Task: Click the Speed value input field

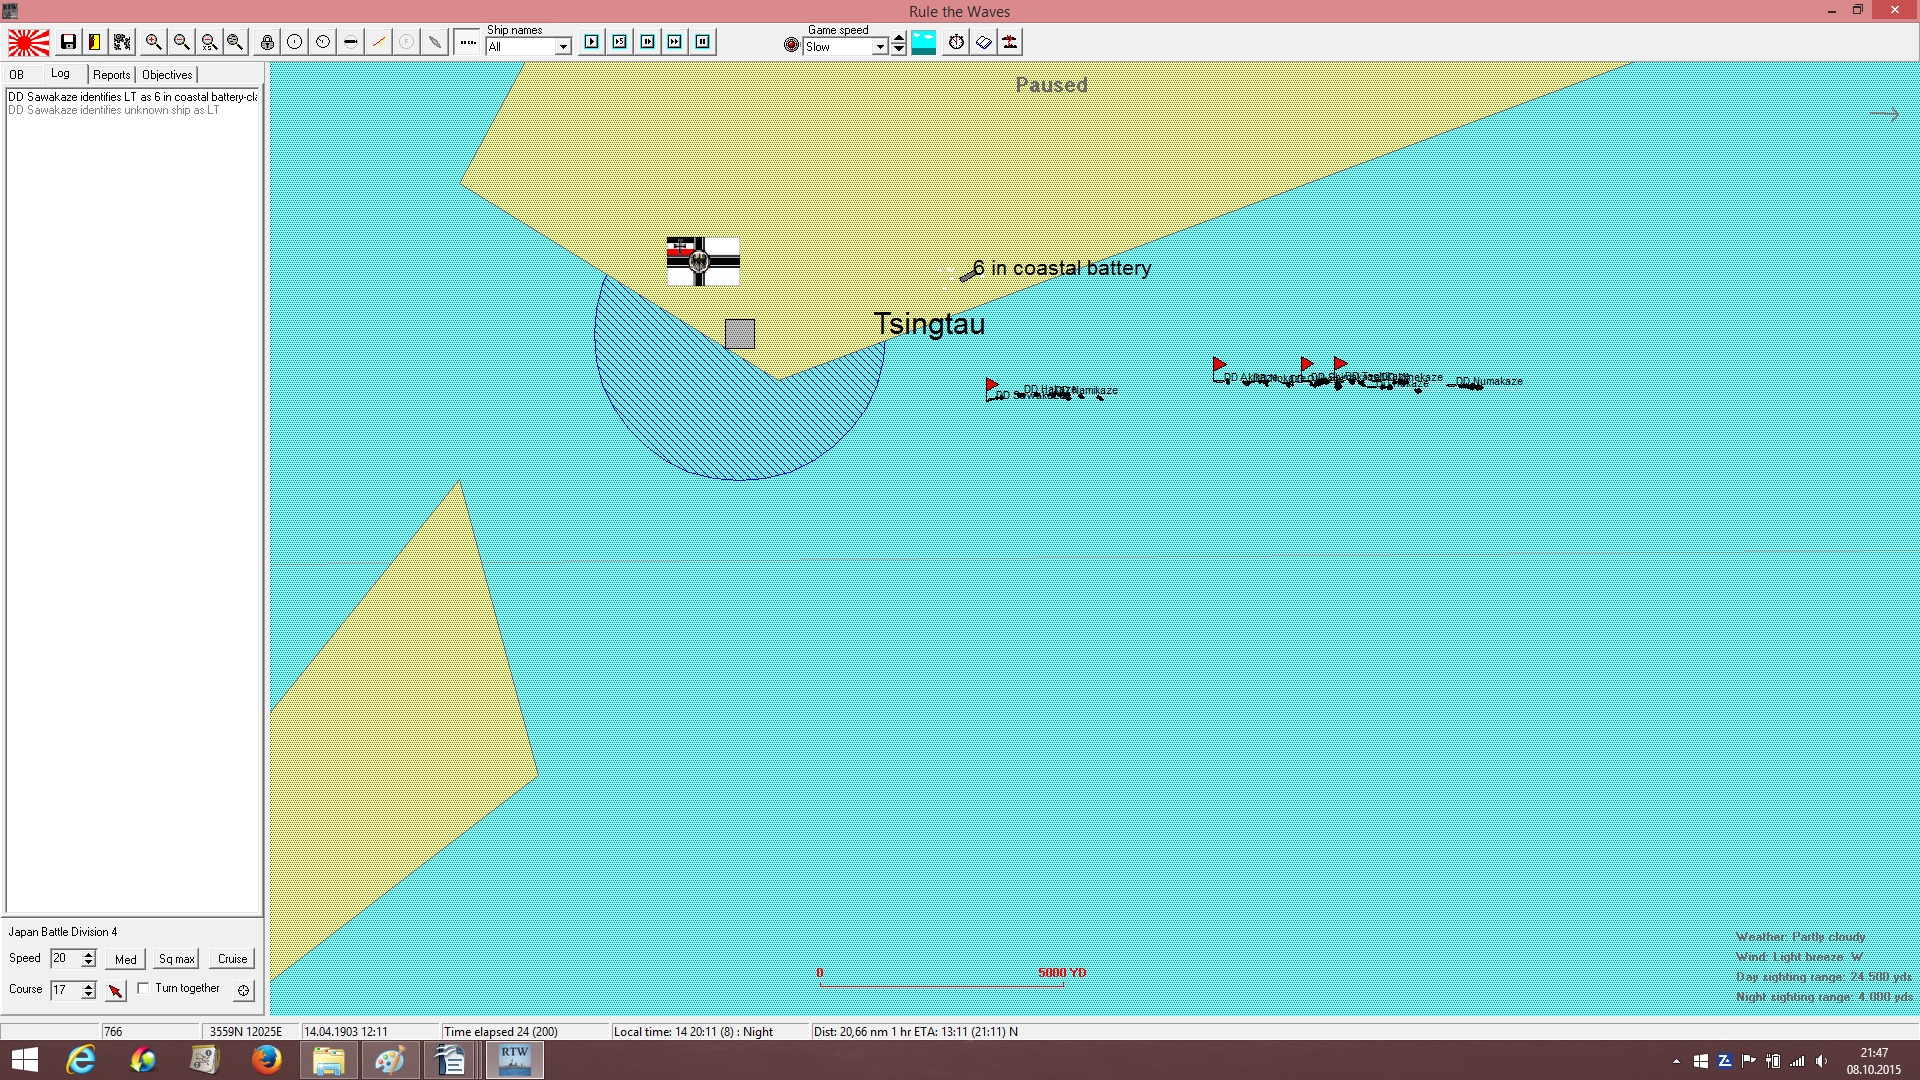Action: (x=65, y=959)
